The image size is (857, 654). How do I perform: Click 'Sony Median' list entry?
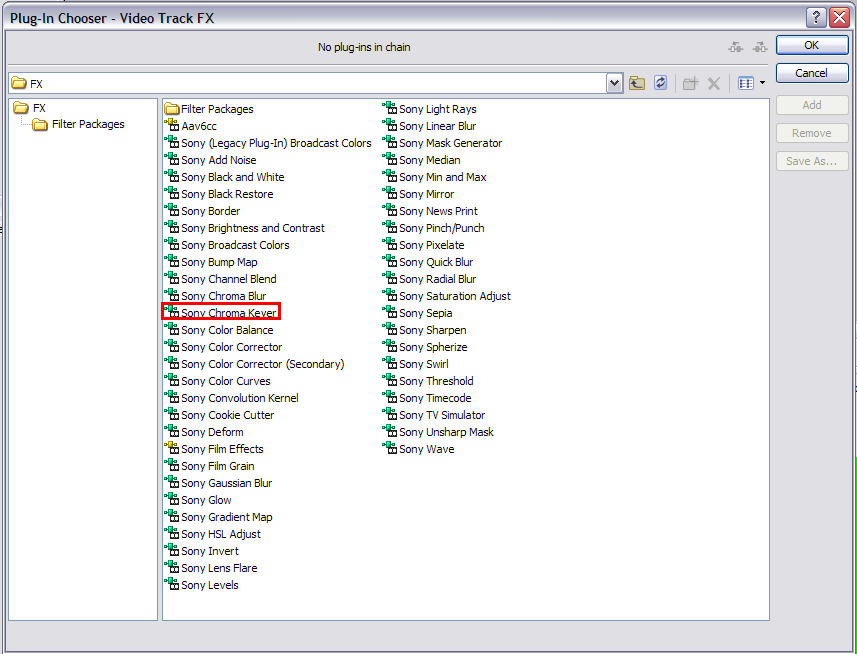(430, 160)
